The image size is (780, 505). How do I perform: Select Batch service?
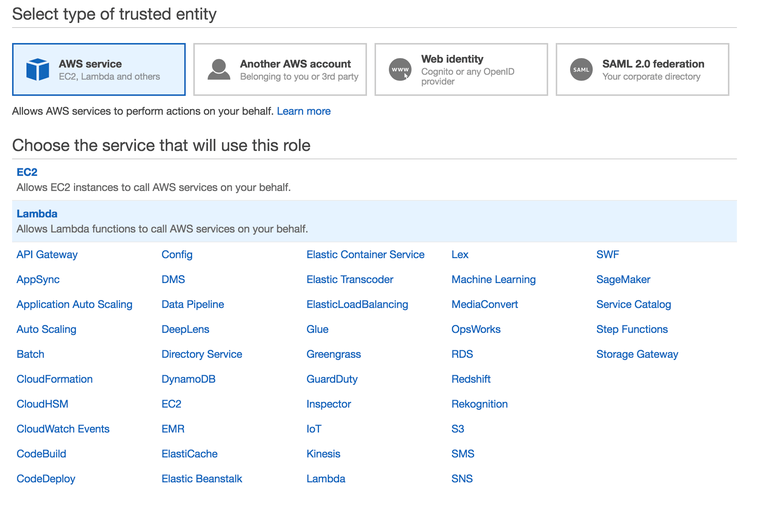point(30,354)
